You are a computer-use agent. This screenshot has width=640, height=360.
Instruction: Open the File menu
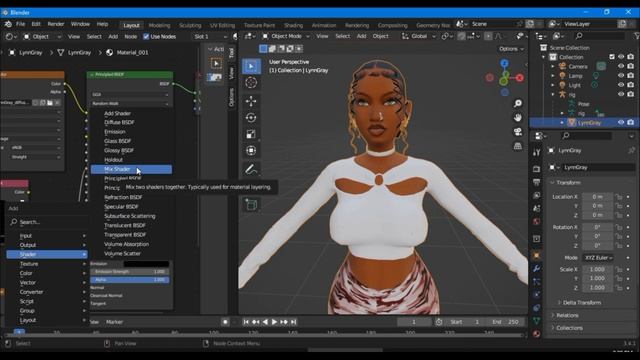tap(20, 24)
